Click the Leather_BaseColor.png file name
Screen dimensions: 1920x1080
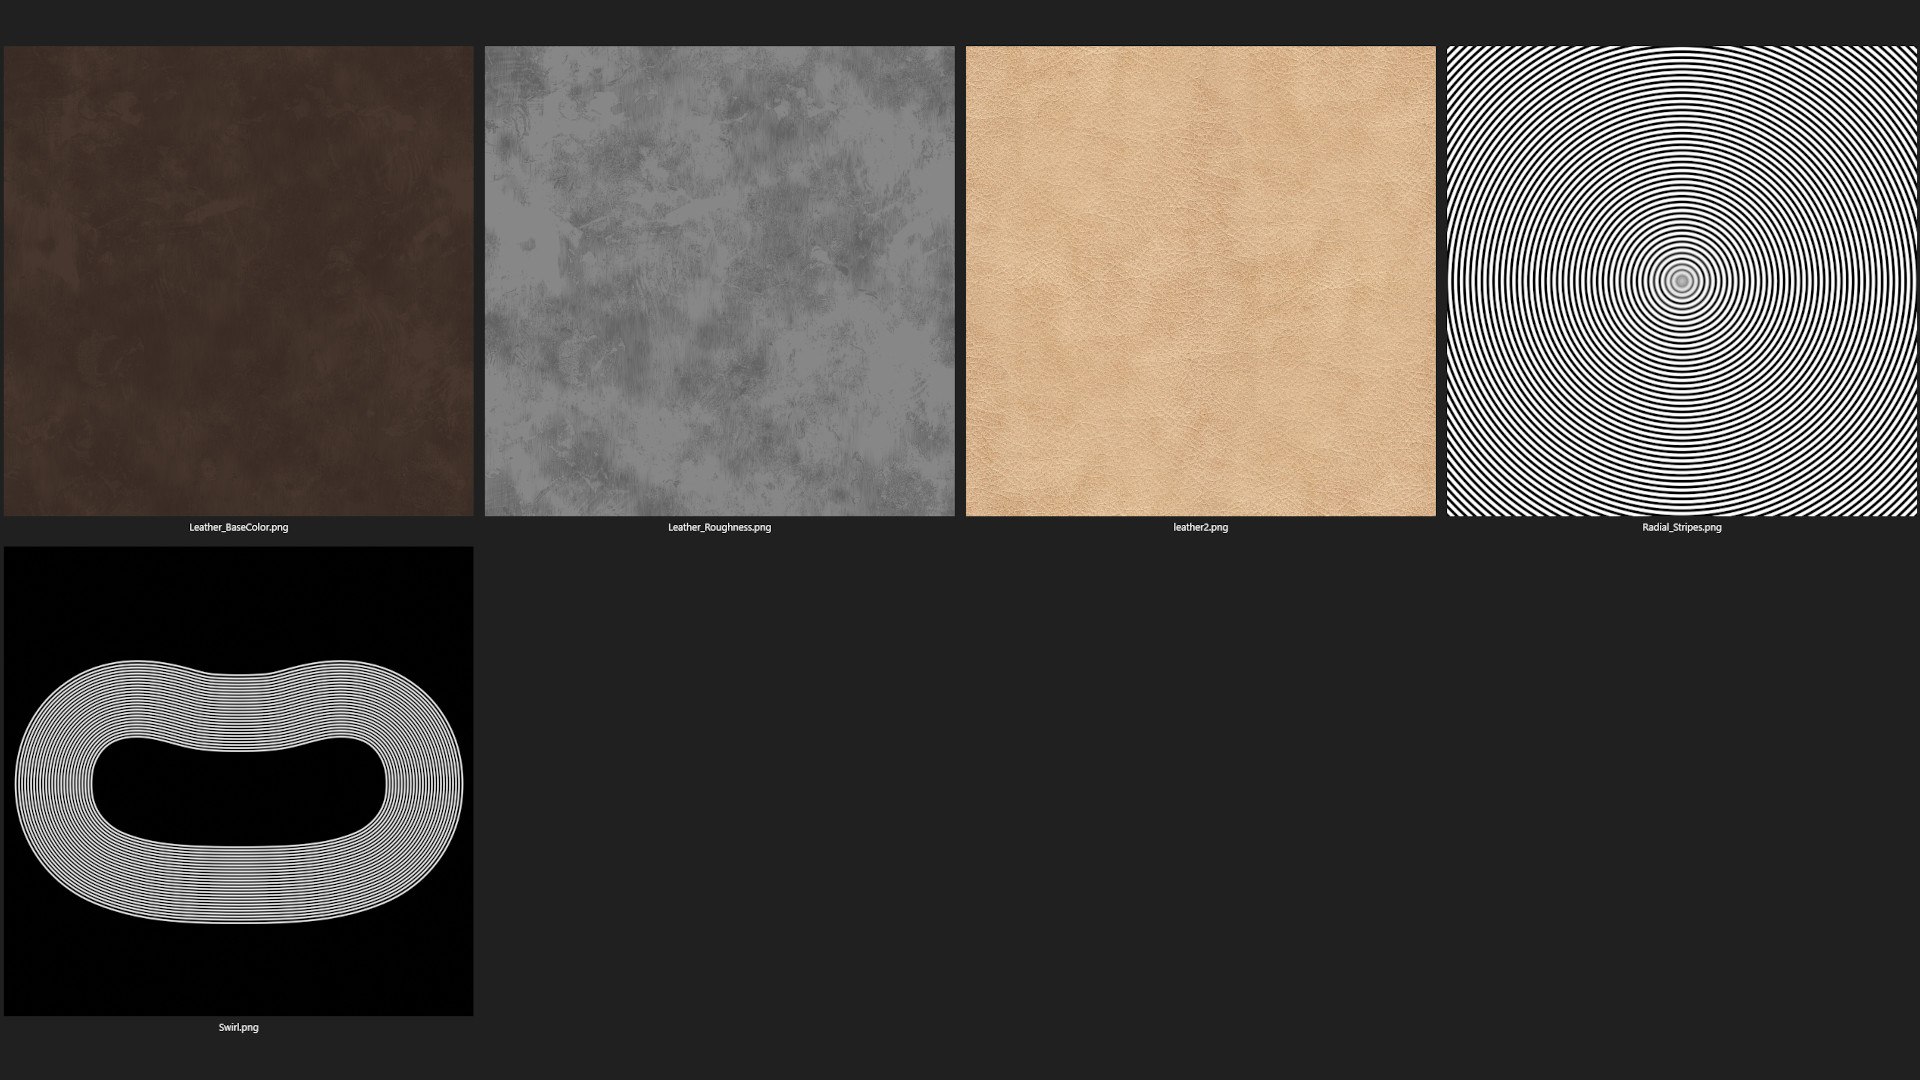point(238,527)
